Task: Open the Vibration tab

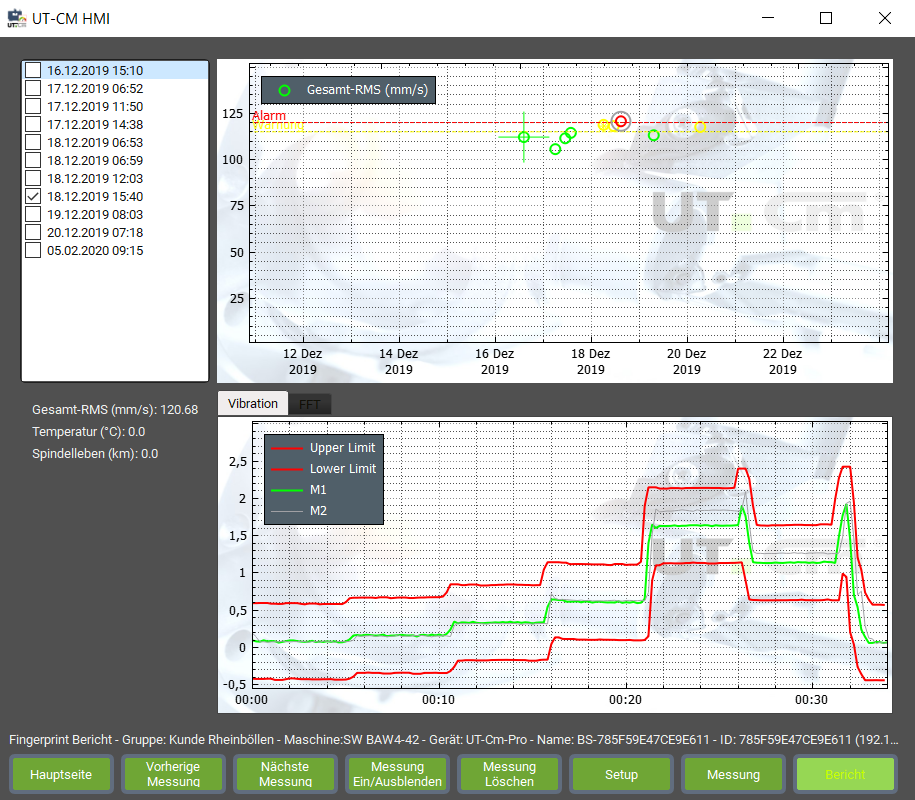Action: [253, 404]
